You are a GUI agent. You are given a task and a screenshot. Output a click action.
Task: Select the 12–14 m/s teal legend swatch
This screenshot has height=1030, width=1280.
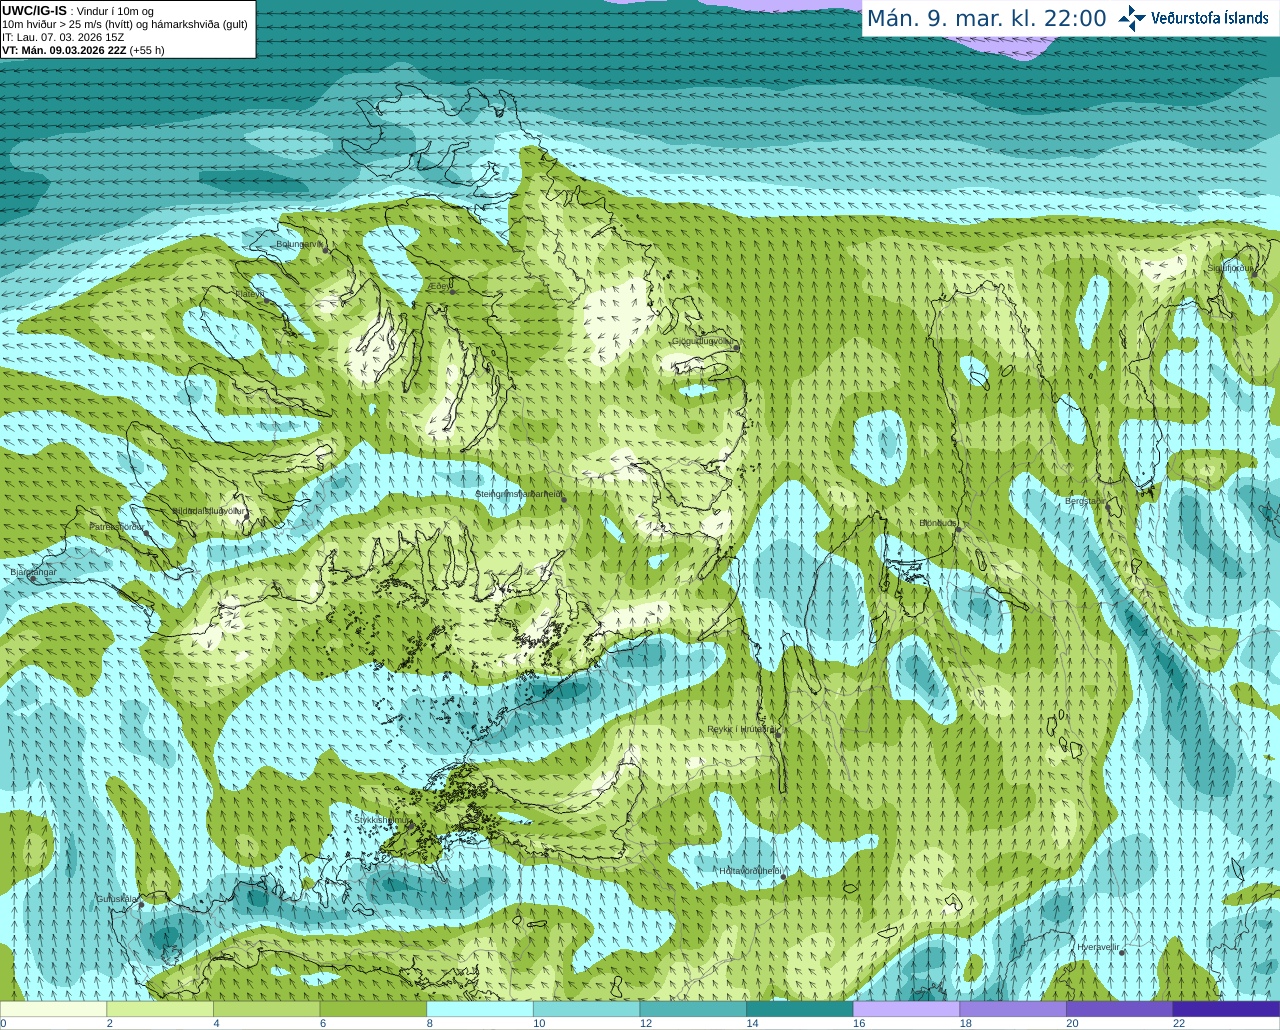pyautogui.click(x=693, y=1009)
